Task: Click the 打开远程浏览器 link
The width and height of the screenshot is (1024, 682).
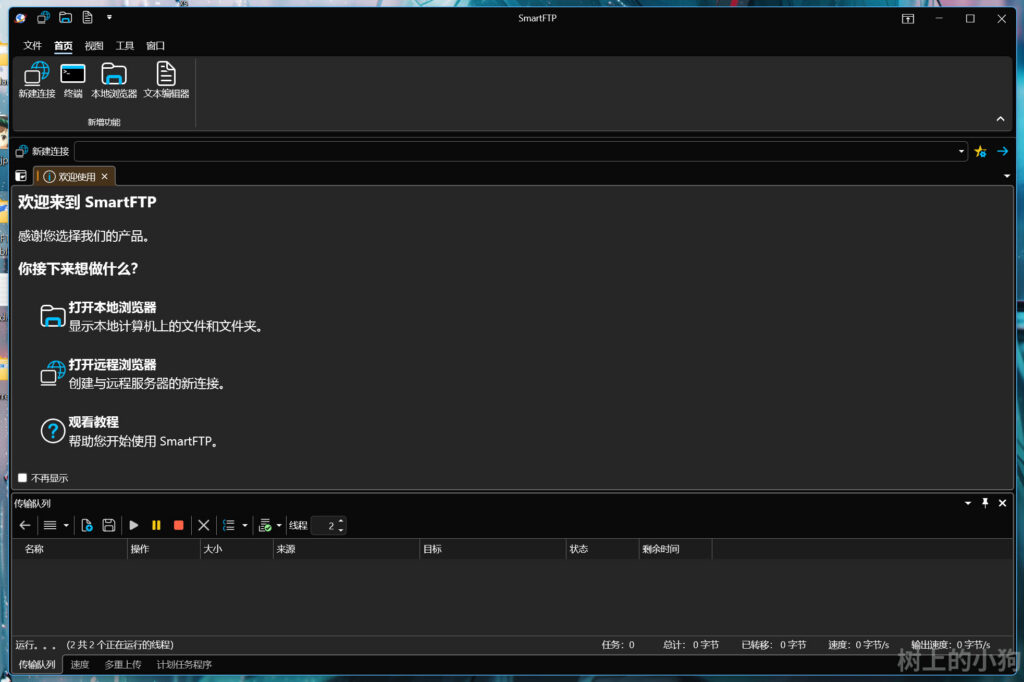Action: [112, 365]
